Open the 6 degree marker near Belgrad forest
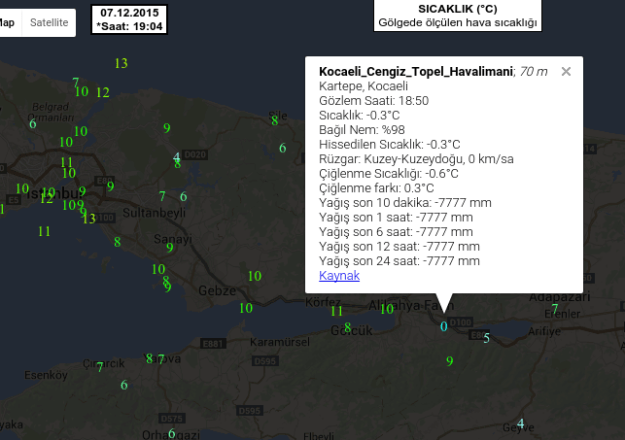The width and height of the screenshot is (625, 440). (x=33, y=124)
